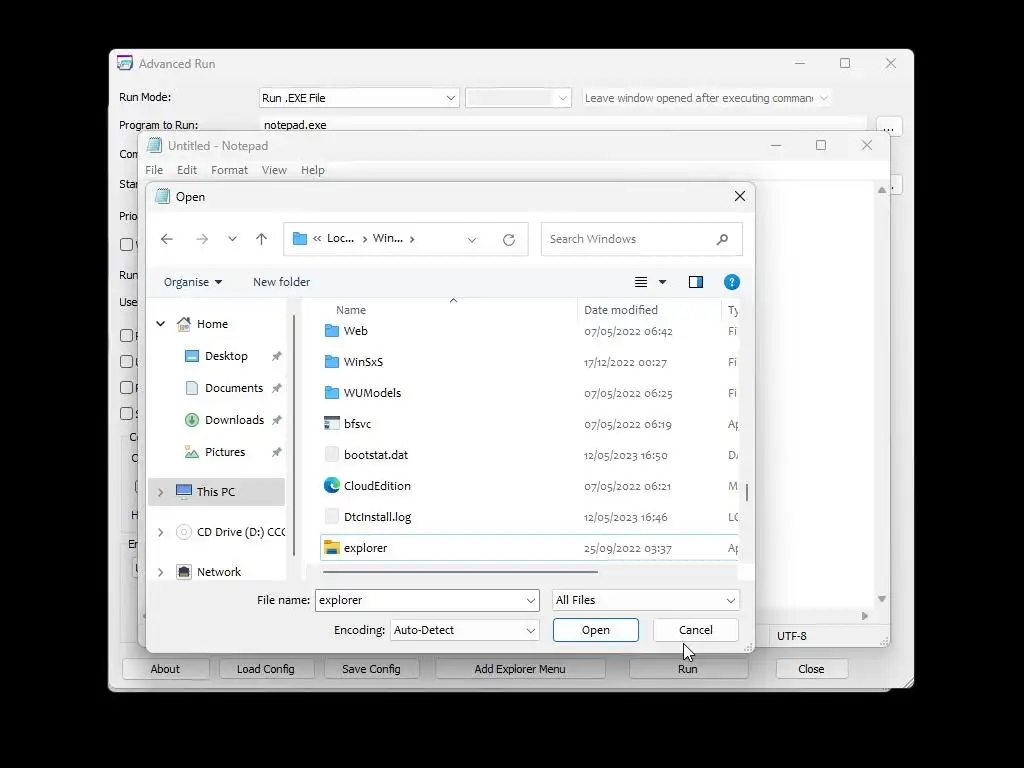
Task: Open the Organise menu
Action: tap(193, 282)
